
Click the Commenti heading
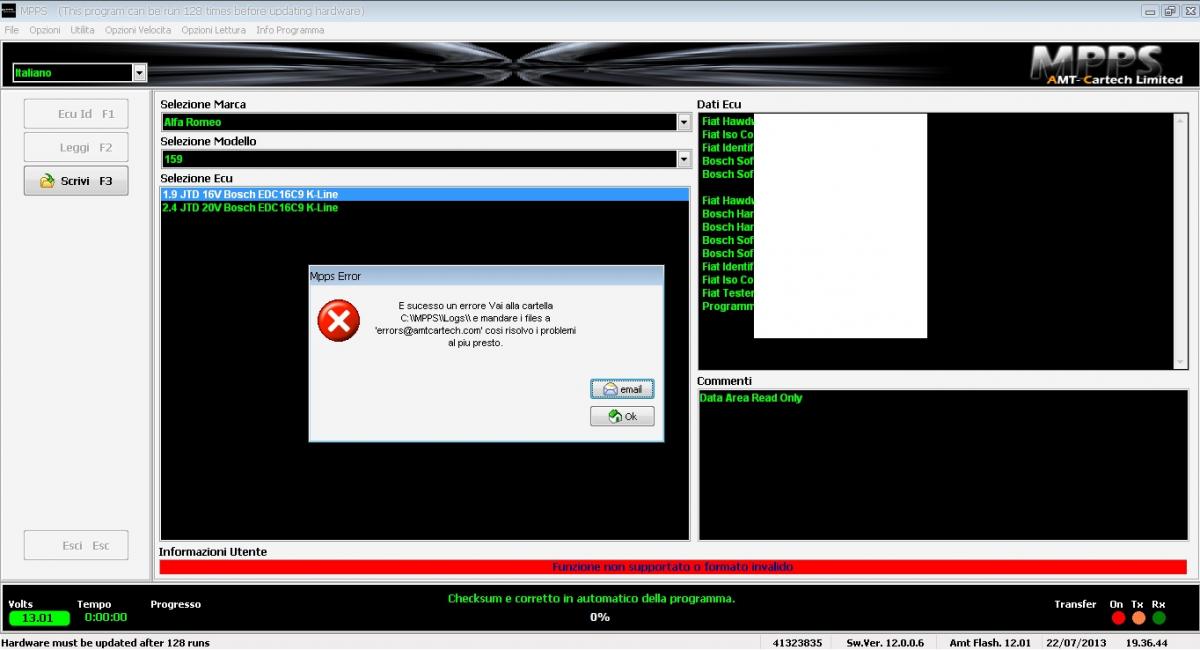click(x=724, y=381)
